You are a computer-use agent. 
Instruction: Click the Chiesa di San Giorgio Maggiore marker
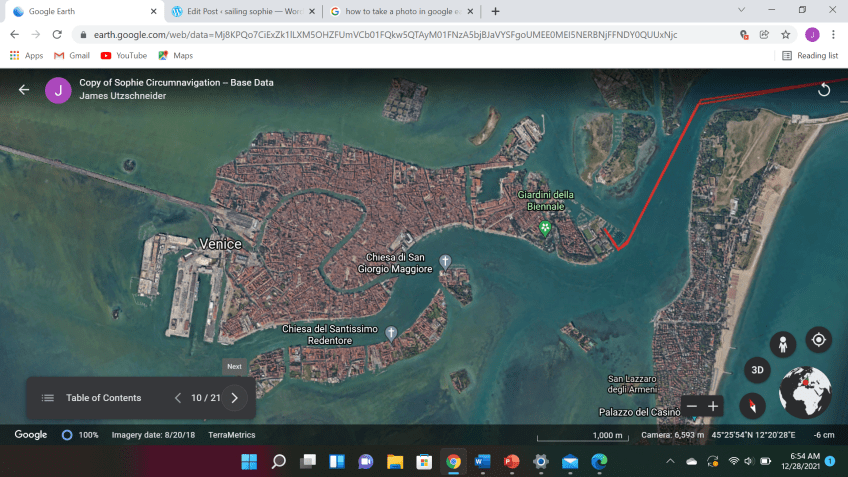tap(446, 262)
